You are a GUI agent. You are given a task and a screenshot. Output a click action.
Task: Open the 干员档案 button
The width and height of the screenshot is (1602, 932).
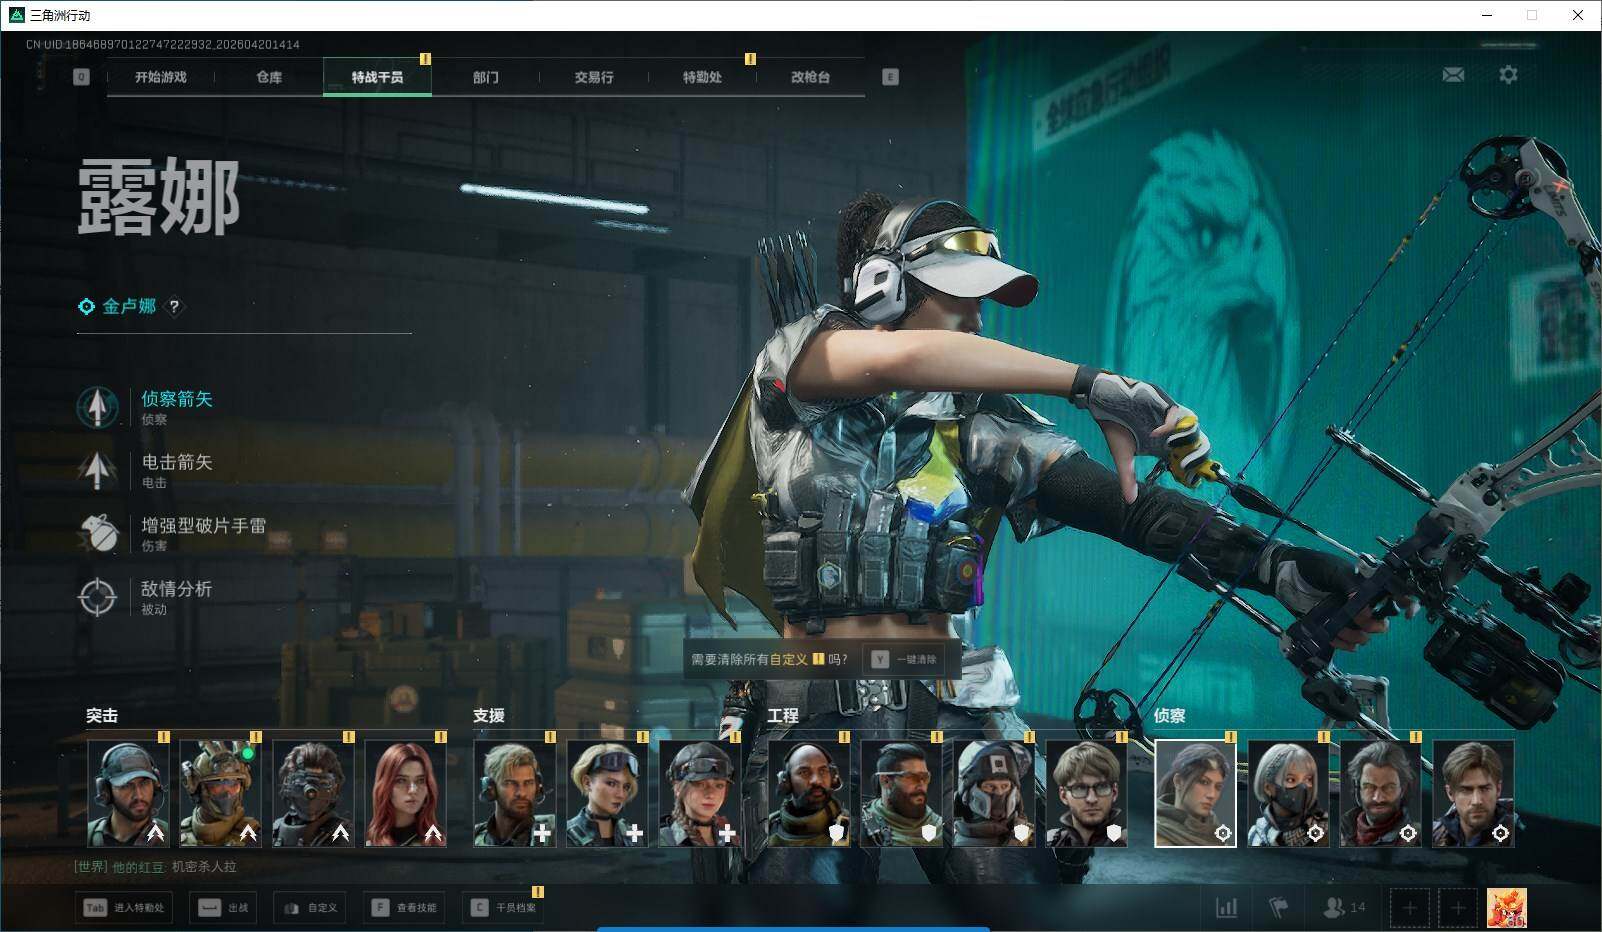(x=503, y=908)
